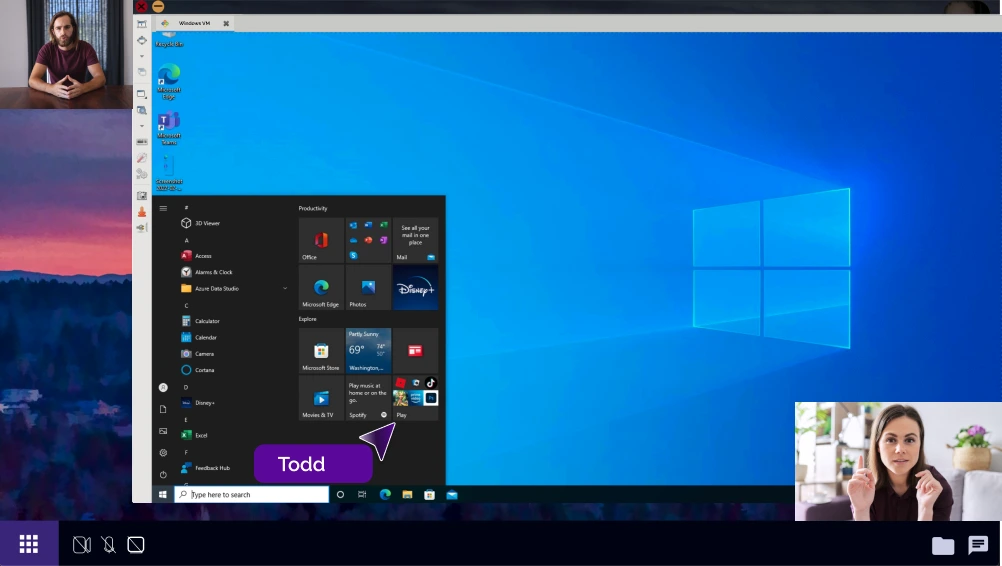The width and height of the screenshot is (1002, 566).
Task: Open the Mail tile in Start menu
Action: [415, 240]
